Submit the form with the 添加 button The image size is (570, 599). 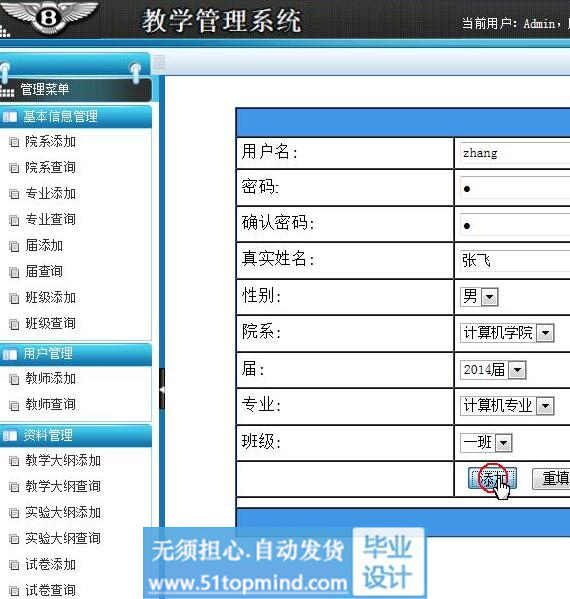(492, 478)
